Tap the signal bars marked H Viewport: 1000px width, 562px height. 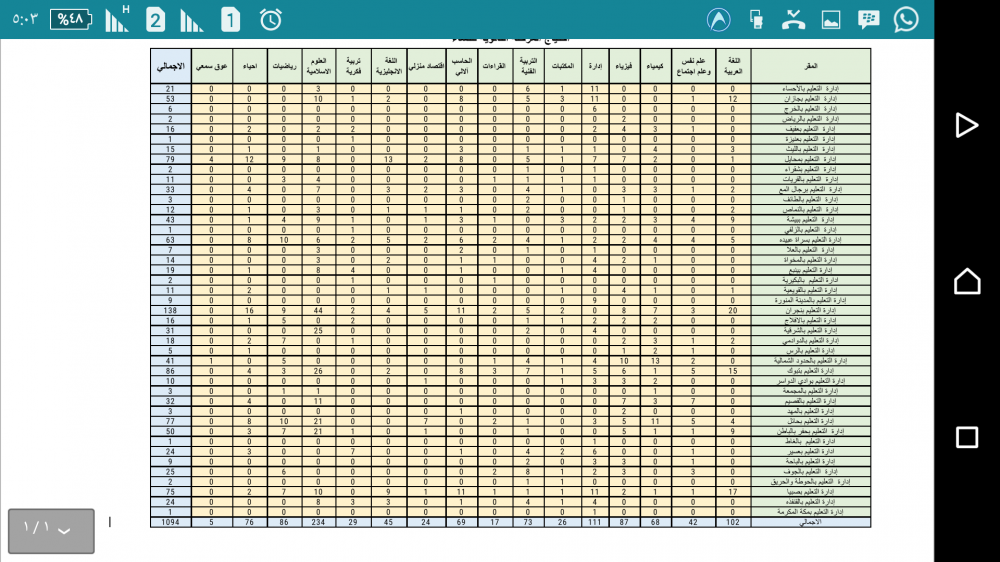[x=117, y=19]
